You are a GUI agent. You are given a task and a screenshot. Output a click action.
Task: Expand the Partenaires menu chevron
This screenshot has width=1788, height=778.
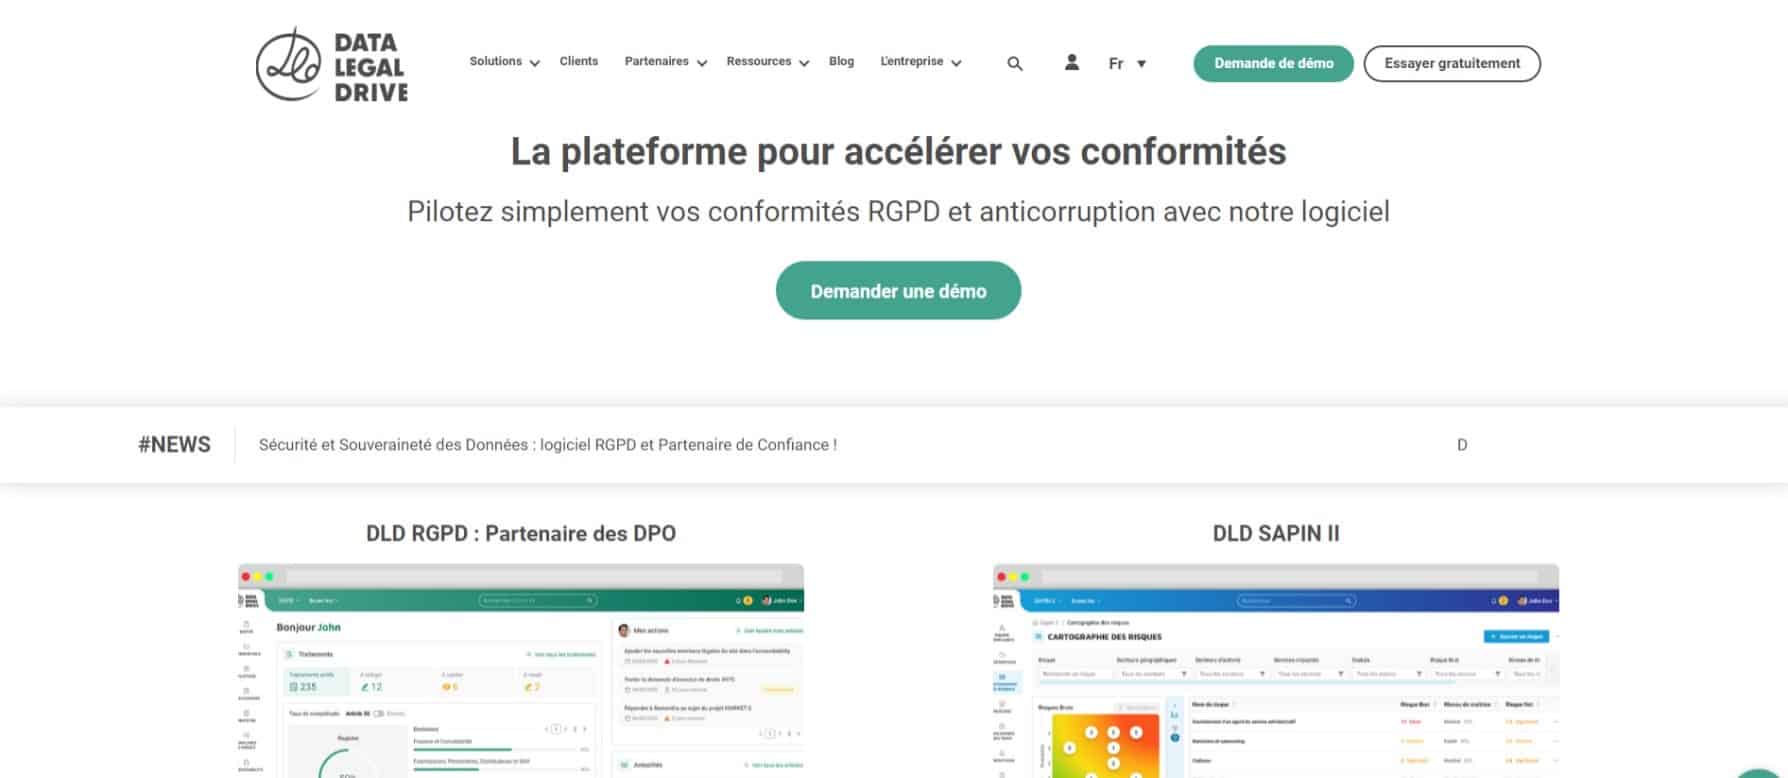pos(702,63)
